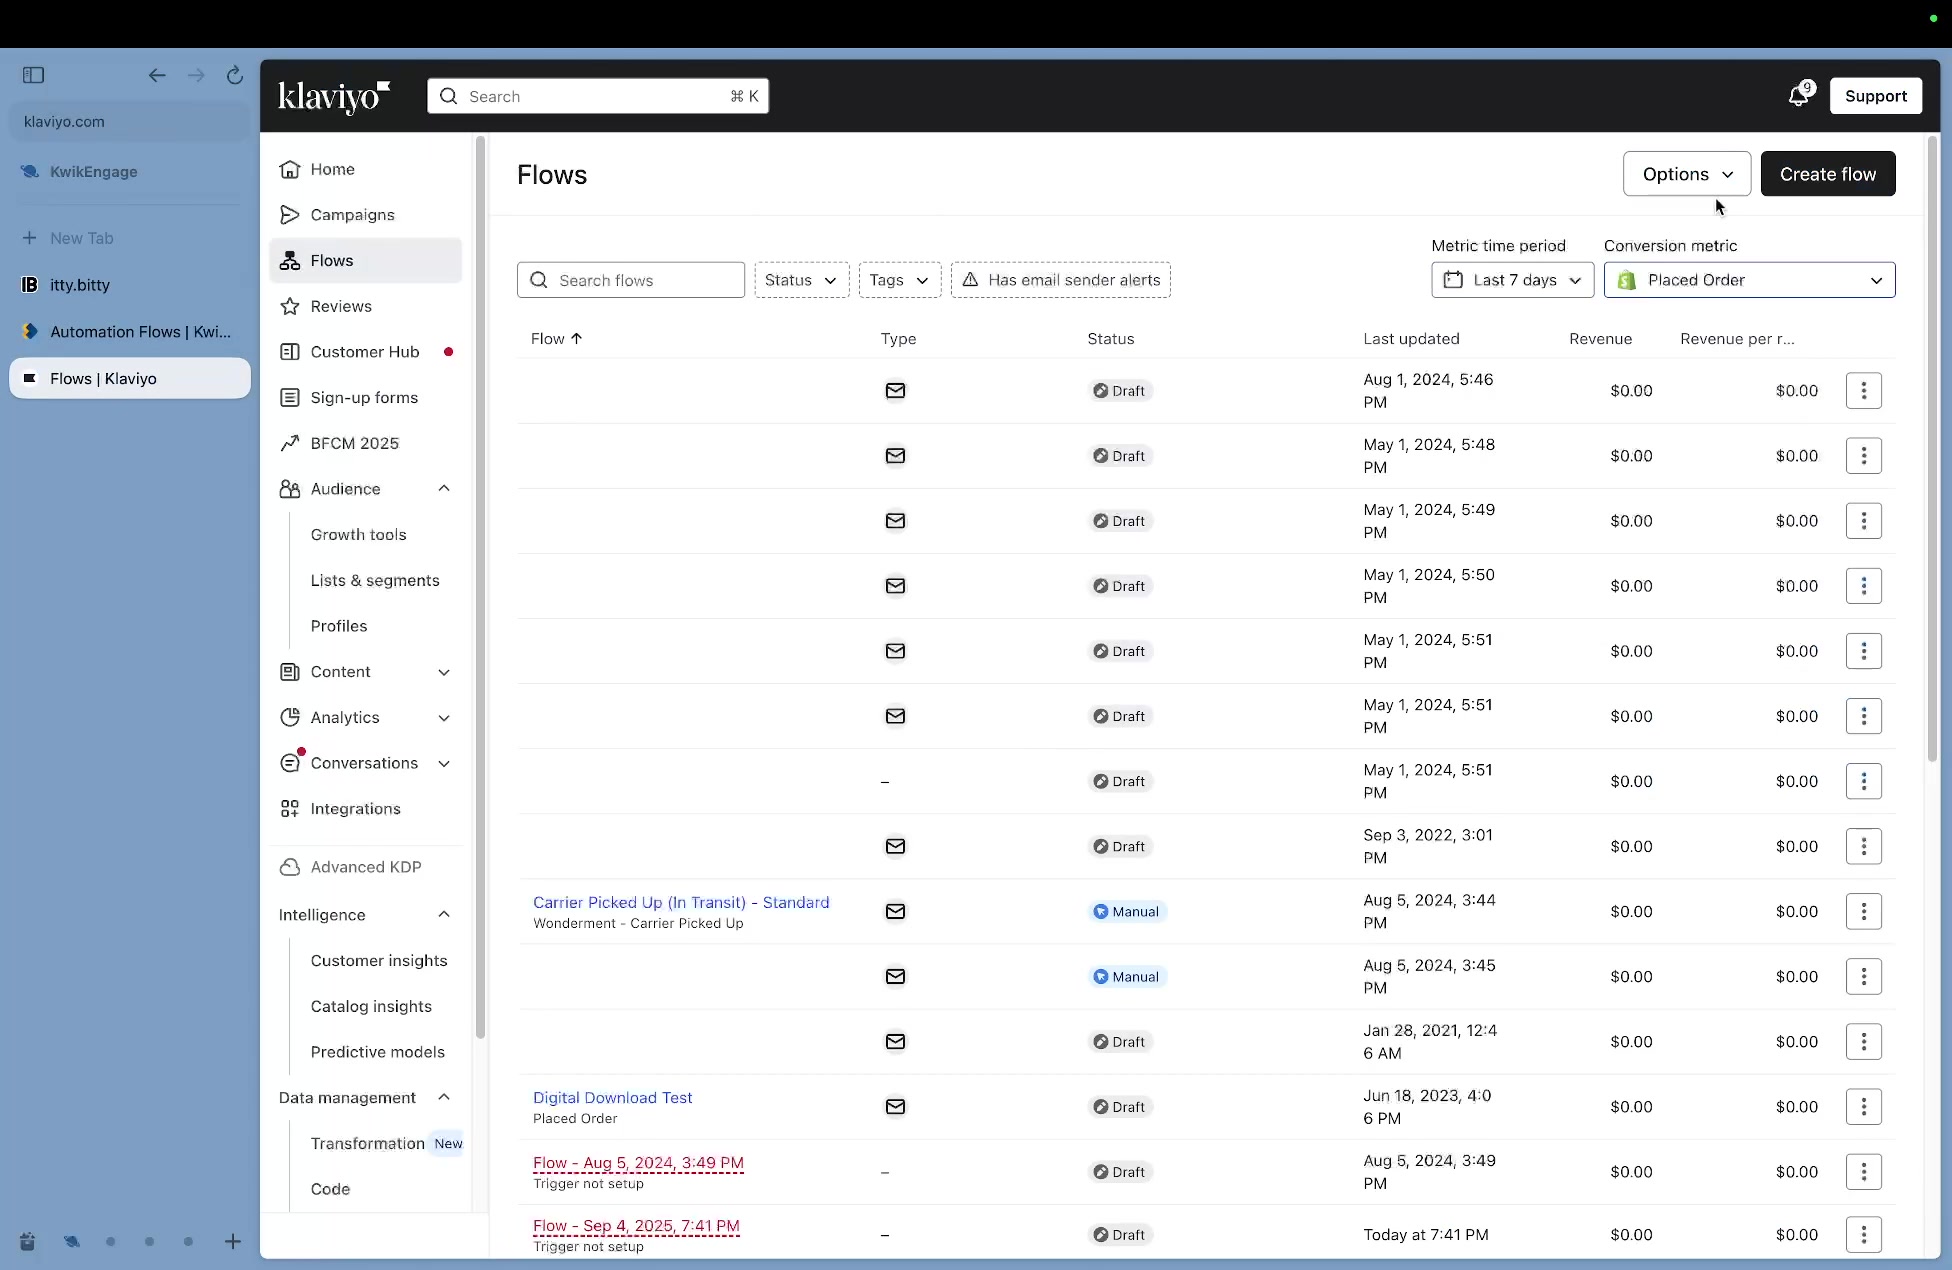Image resolution: width=1952 pixels, height=1270 pixels.
Task: Open Customer Hub in the sidebar
Action: (x=366, y=352)
